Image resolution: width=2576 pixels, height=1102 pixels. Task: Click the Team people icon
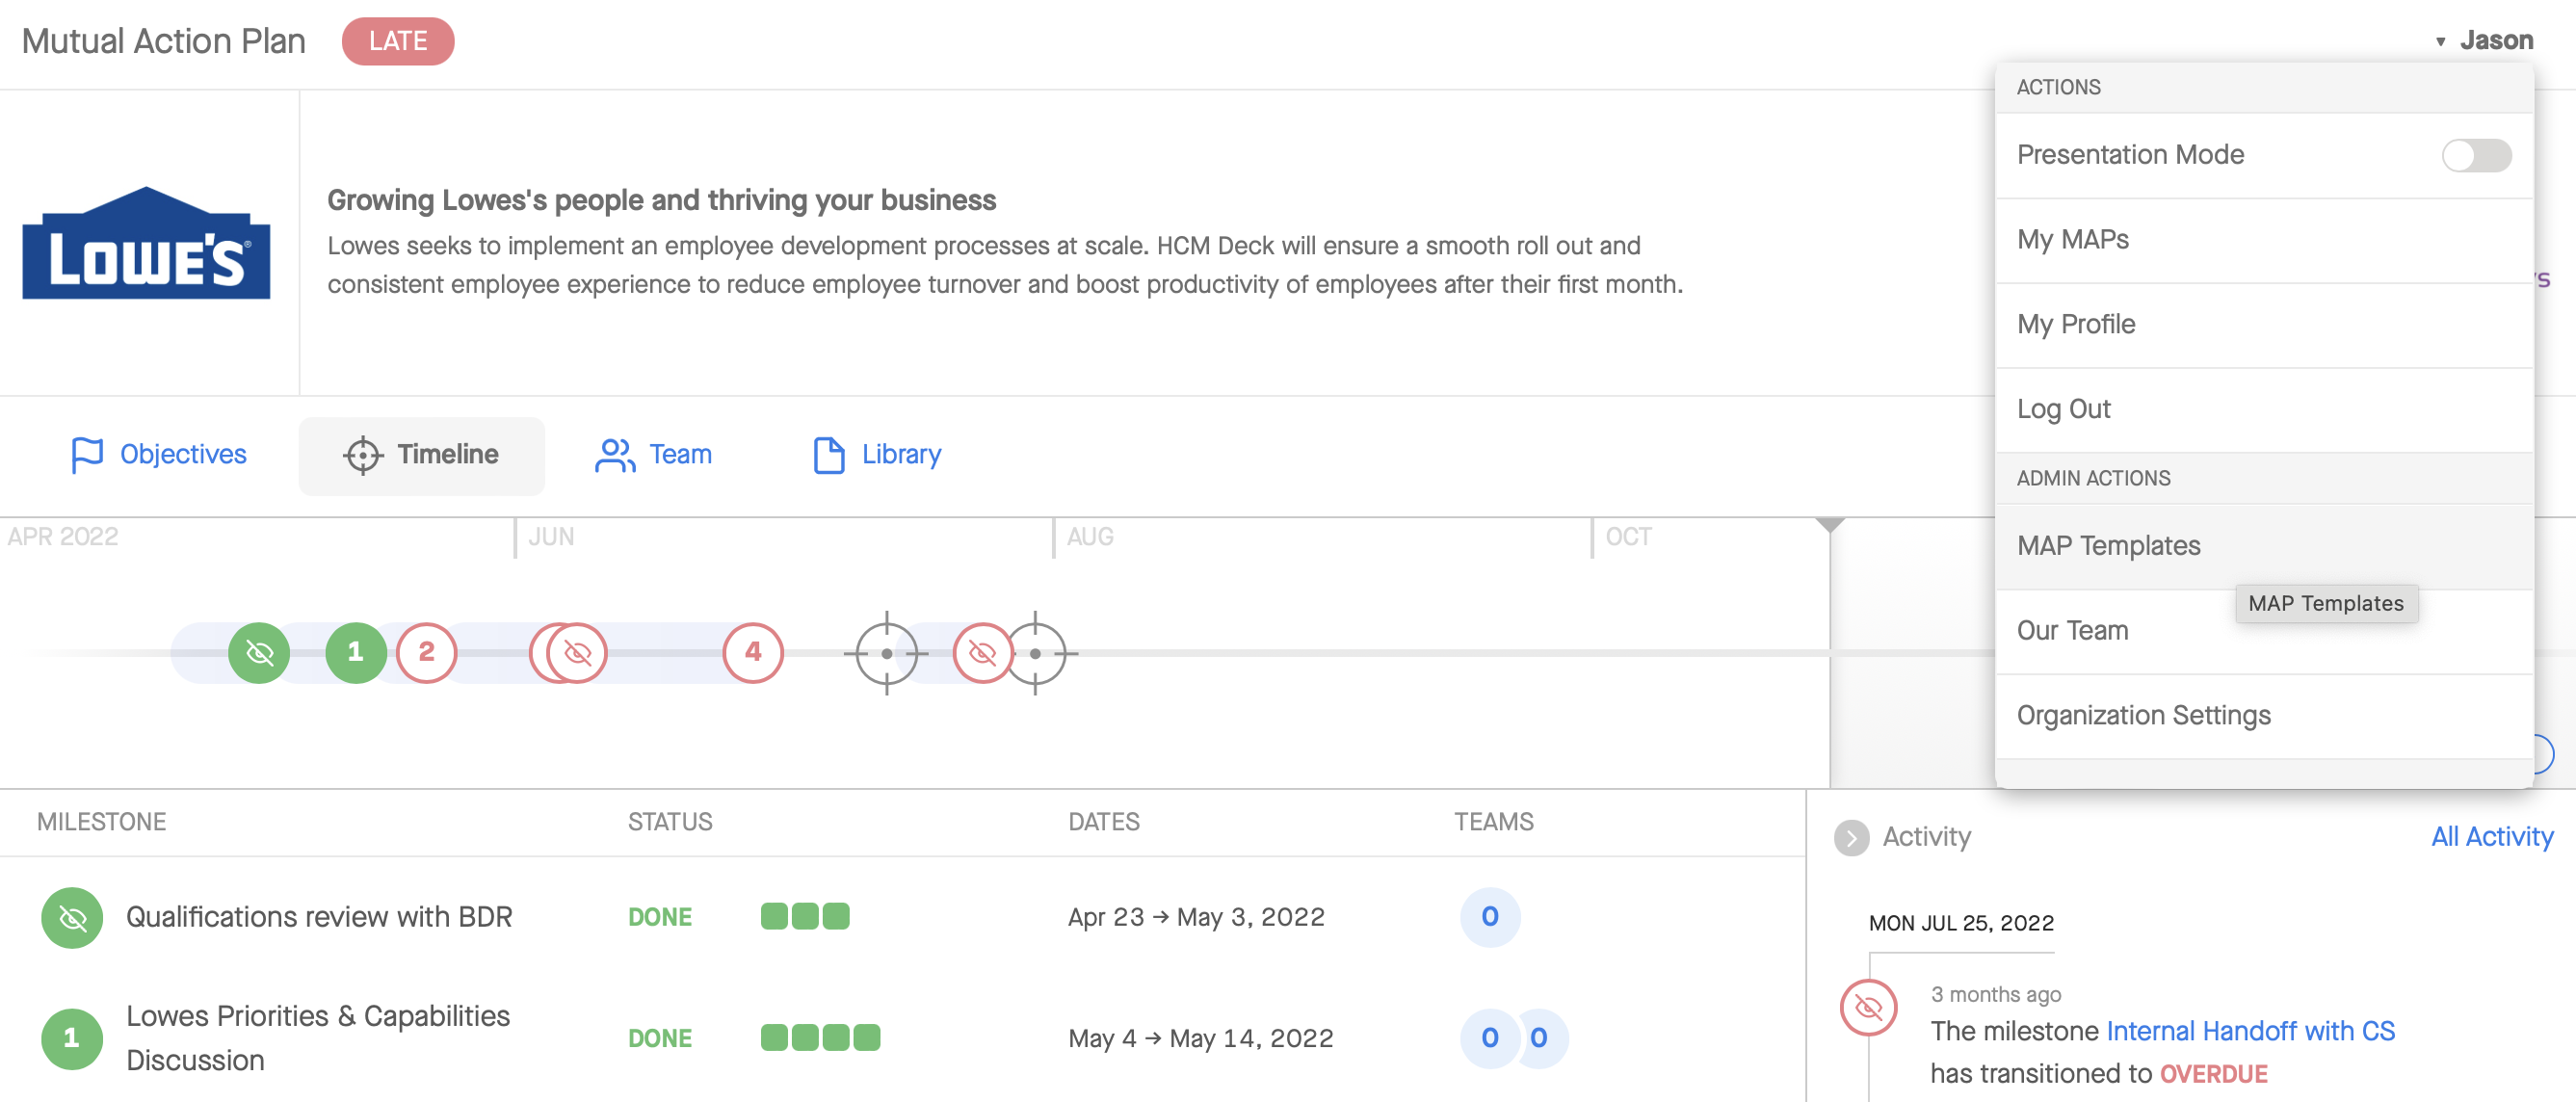(x=614, y=455)
